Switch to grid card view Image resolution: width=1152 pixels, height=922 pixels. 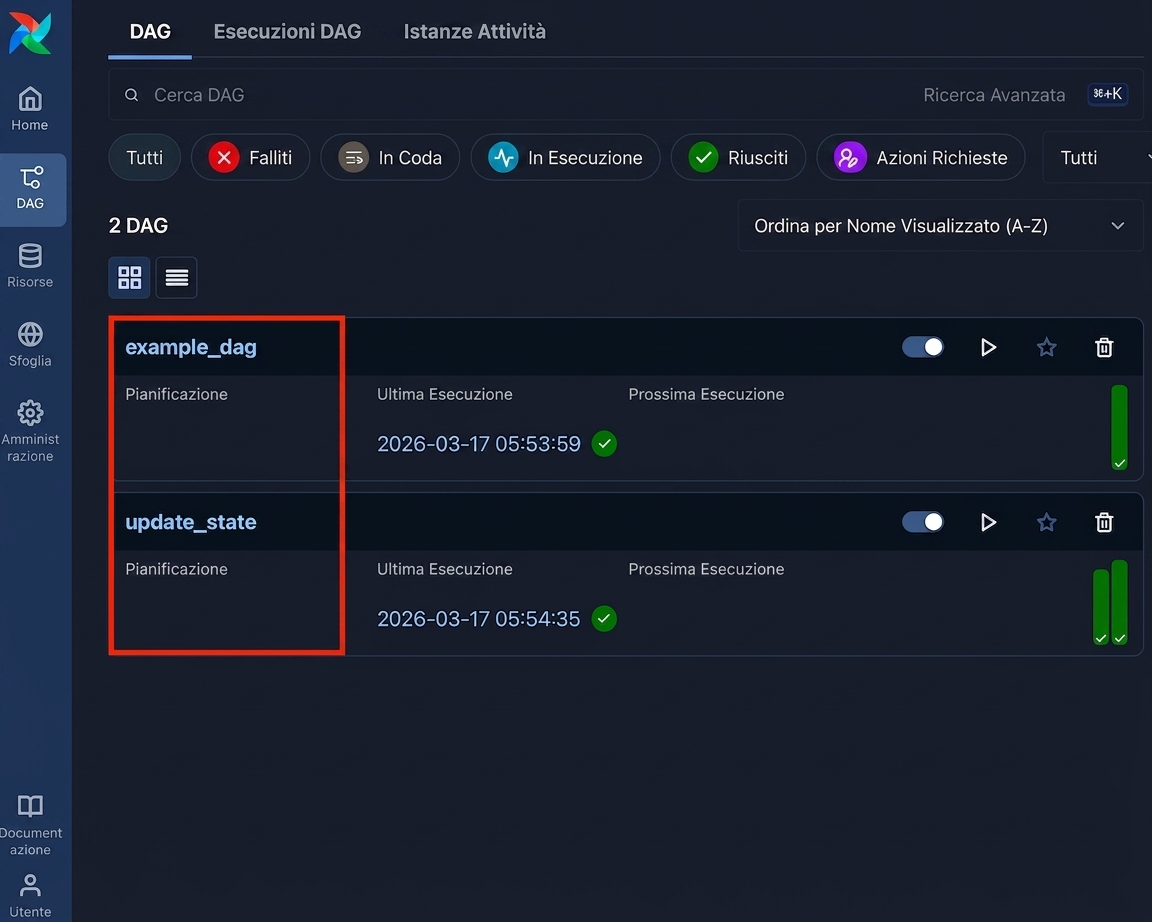(x=129, y=278)
